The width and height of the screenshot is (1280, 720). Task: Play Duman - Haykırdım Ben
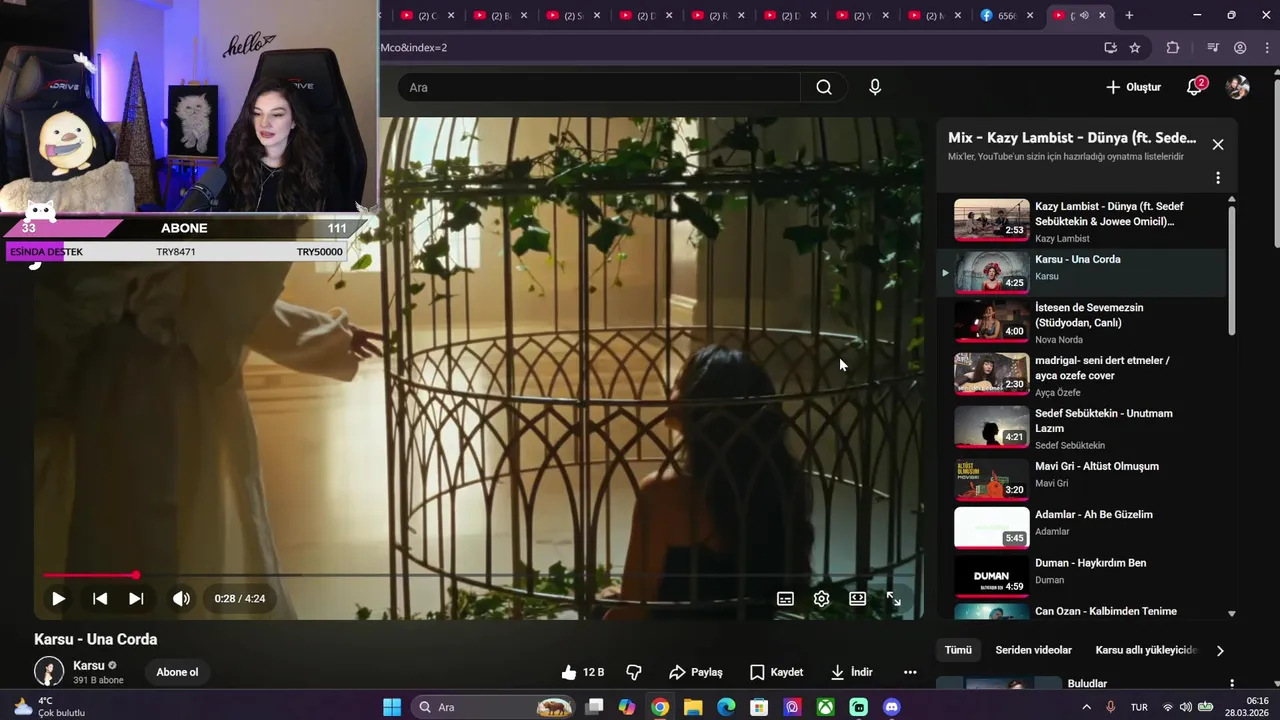(1083, 576)
